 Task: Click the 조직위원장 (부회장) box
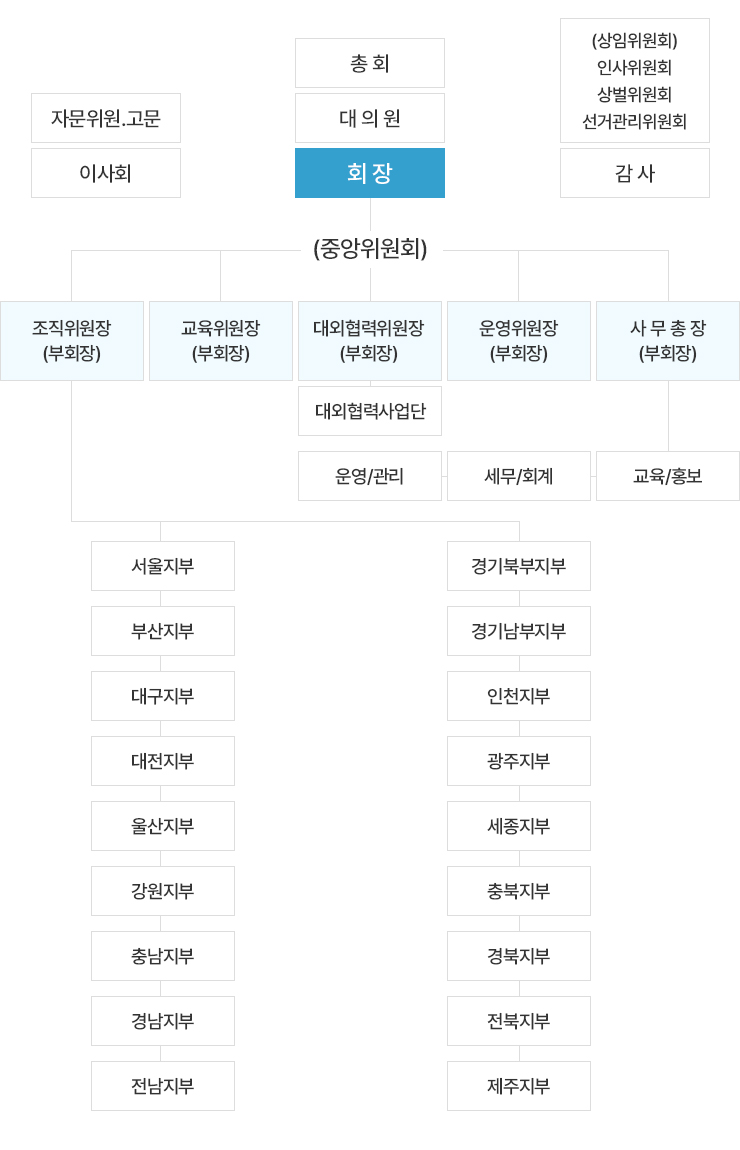(x=72, y=341)
